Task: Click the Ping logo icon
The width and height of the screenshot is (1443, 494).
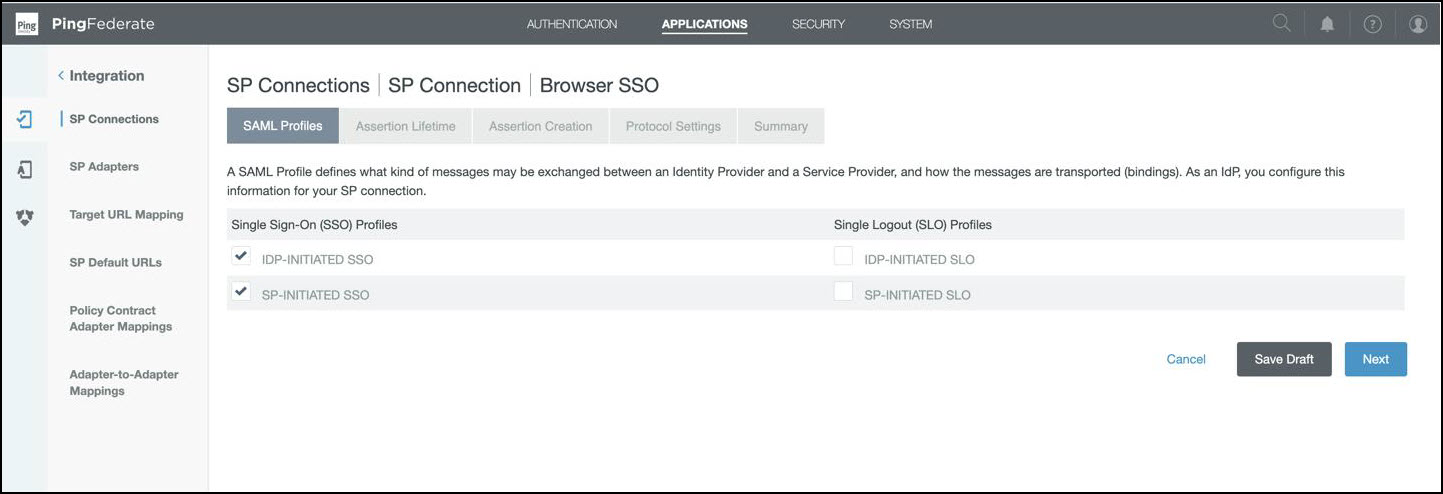Action: [x=27, y=24]
